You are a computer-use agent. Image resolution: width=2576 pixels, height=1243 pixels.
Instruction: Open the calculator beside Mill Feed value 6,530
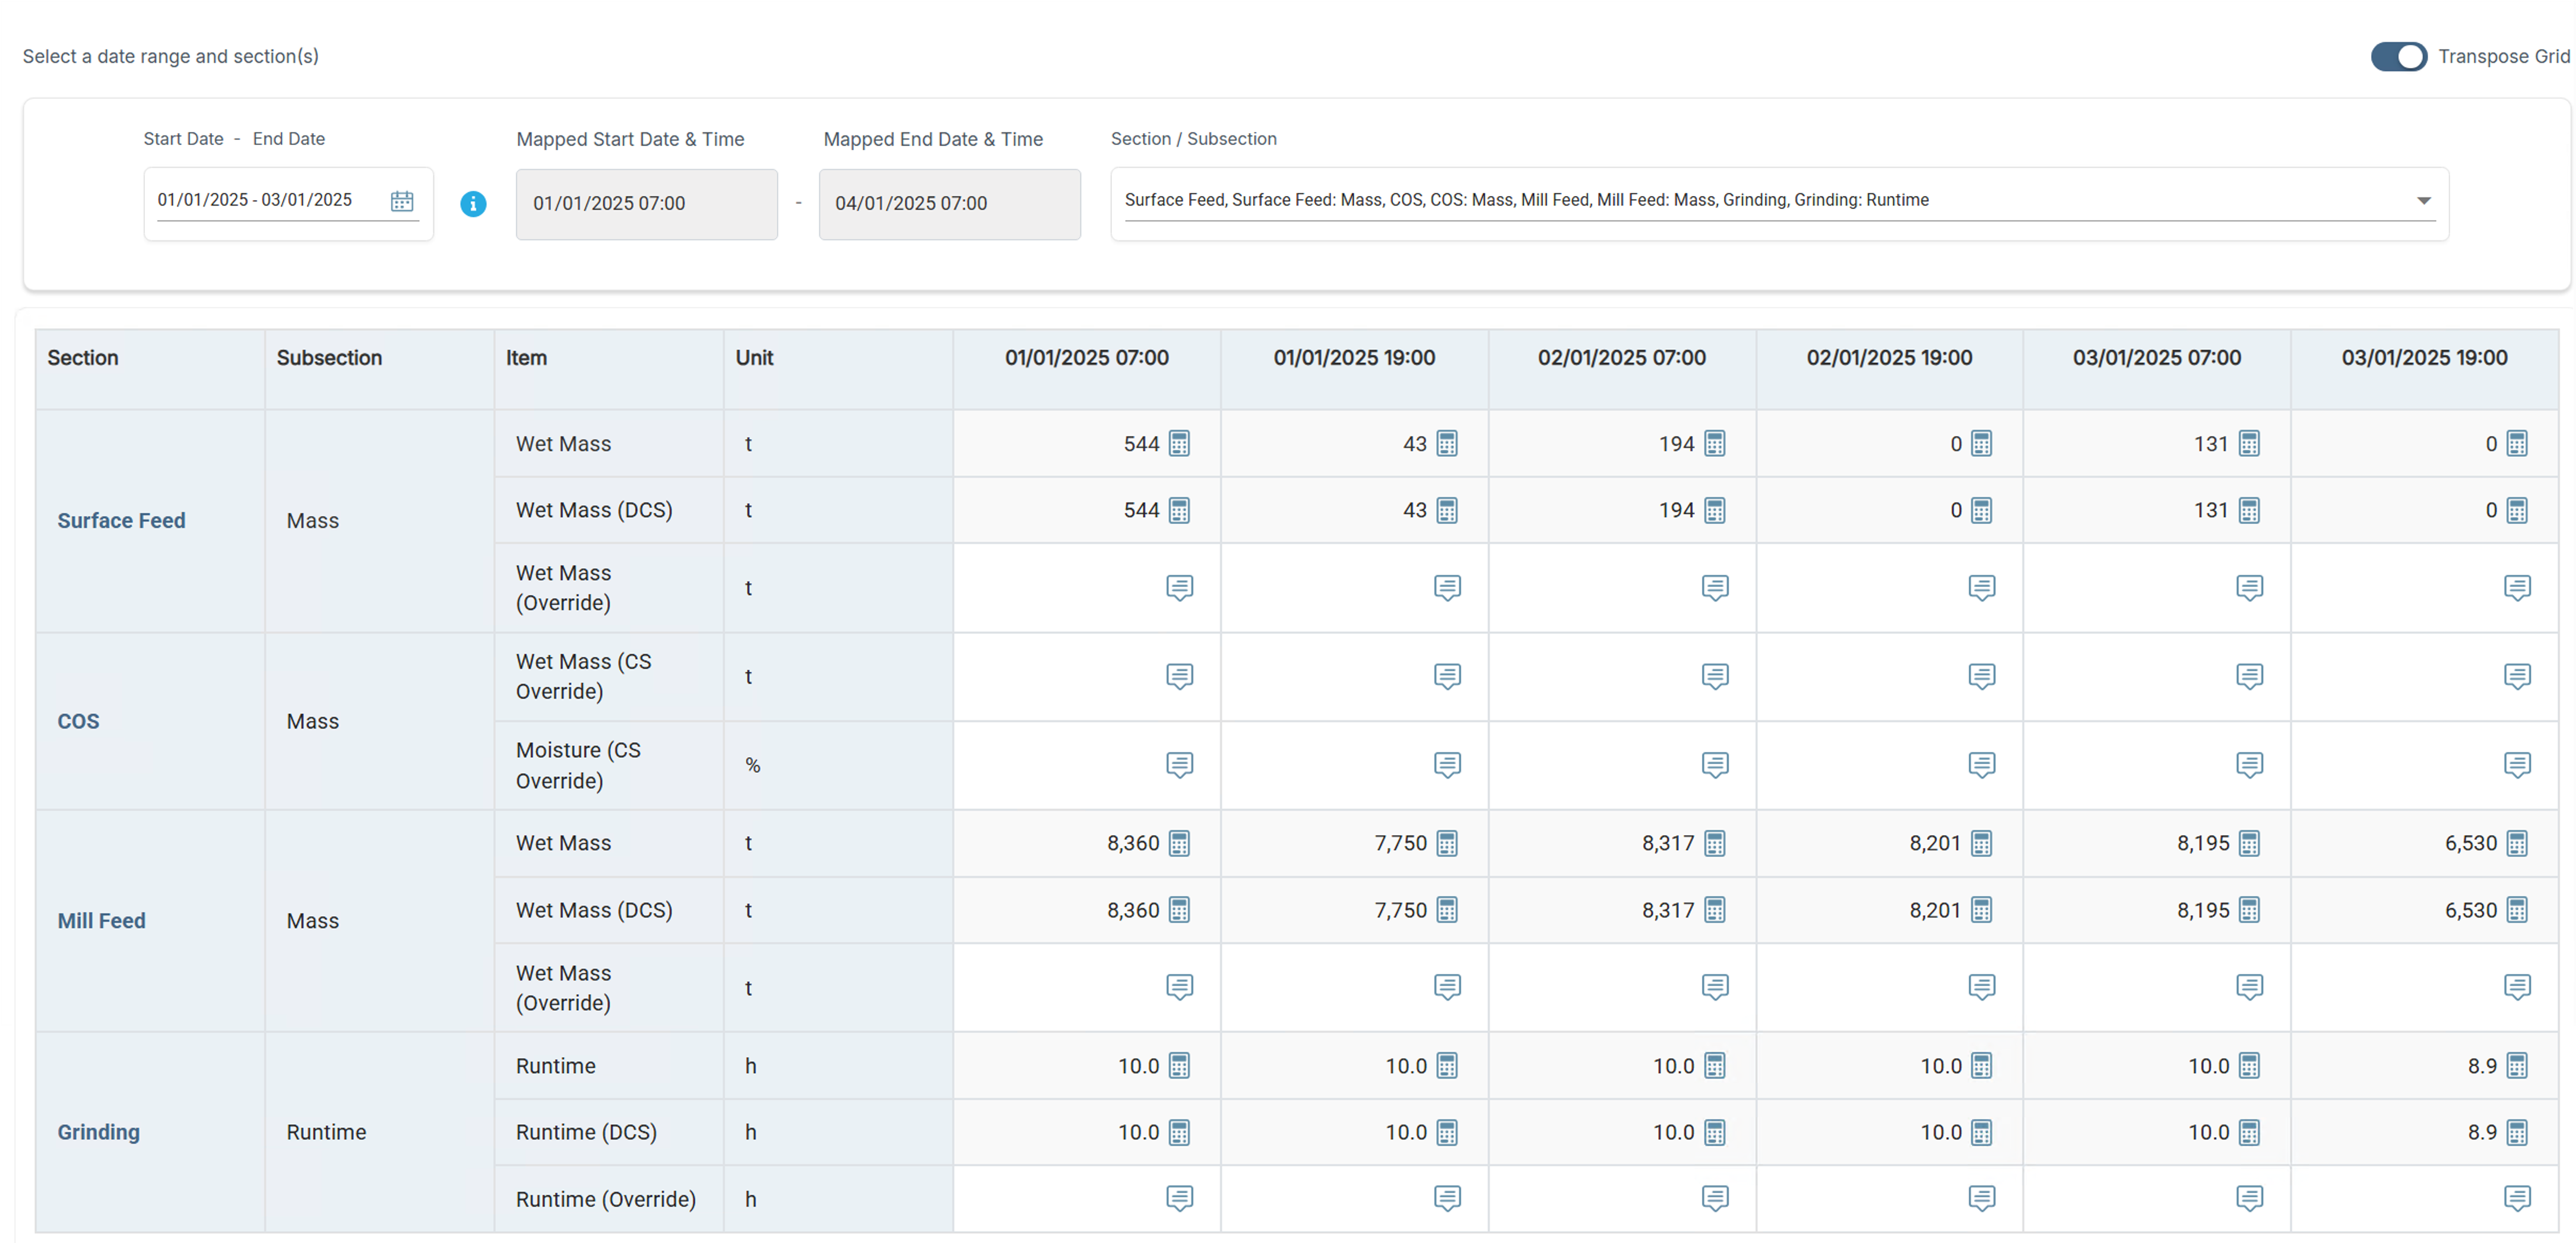point(2518,843)
